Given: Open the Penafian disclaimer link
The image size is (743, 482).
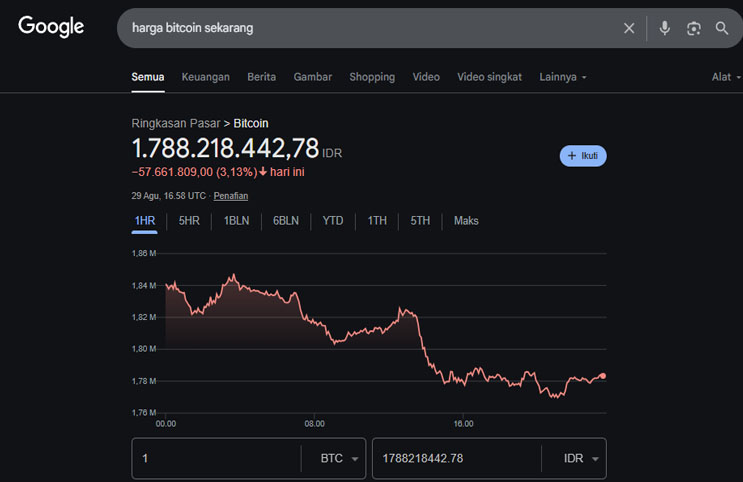Looking at the screenshot, I should point(231,196).
